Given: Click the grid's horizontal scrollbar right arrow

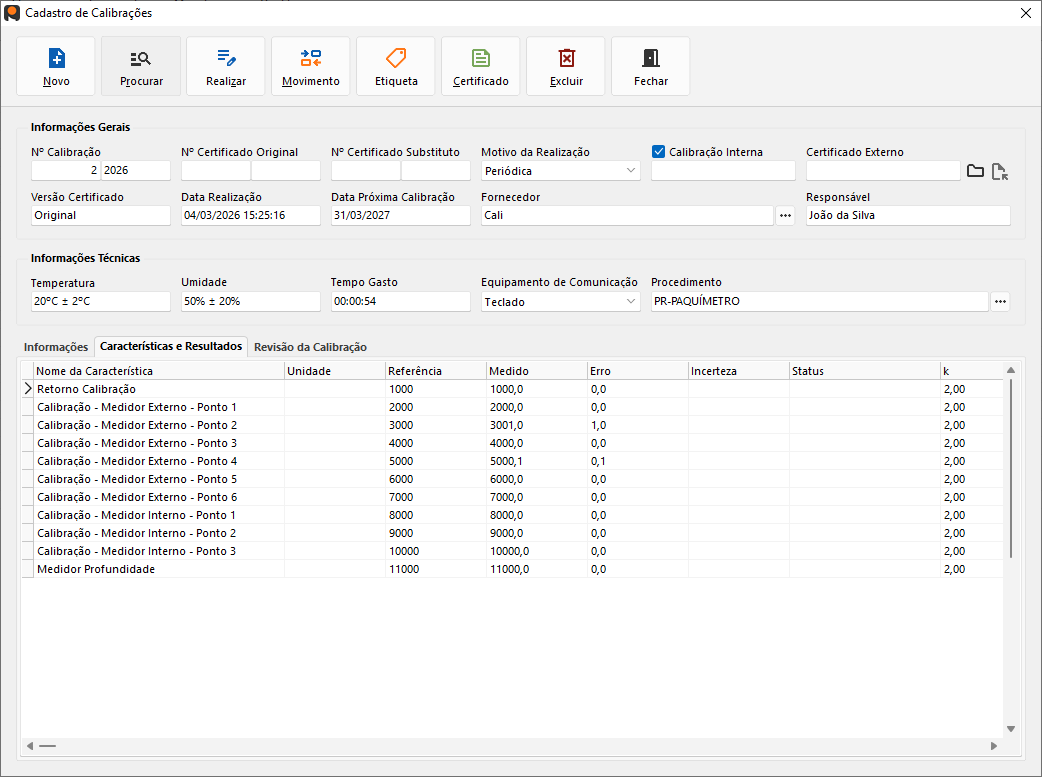Looking at the screenshot, I should pos(993,746).
